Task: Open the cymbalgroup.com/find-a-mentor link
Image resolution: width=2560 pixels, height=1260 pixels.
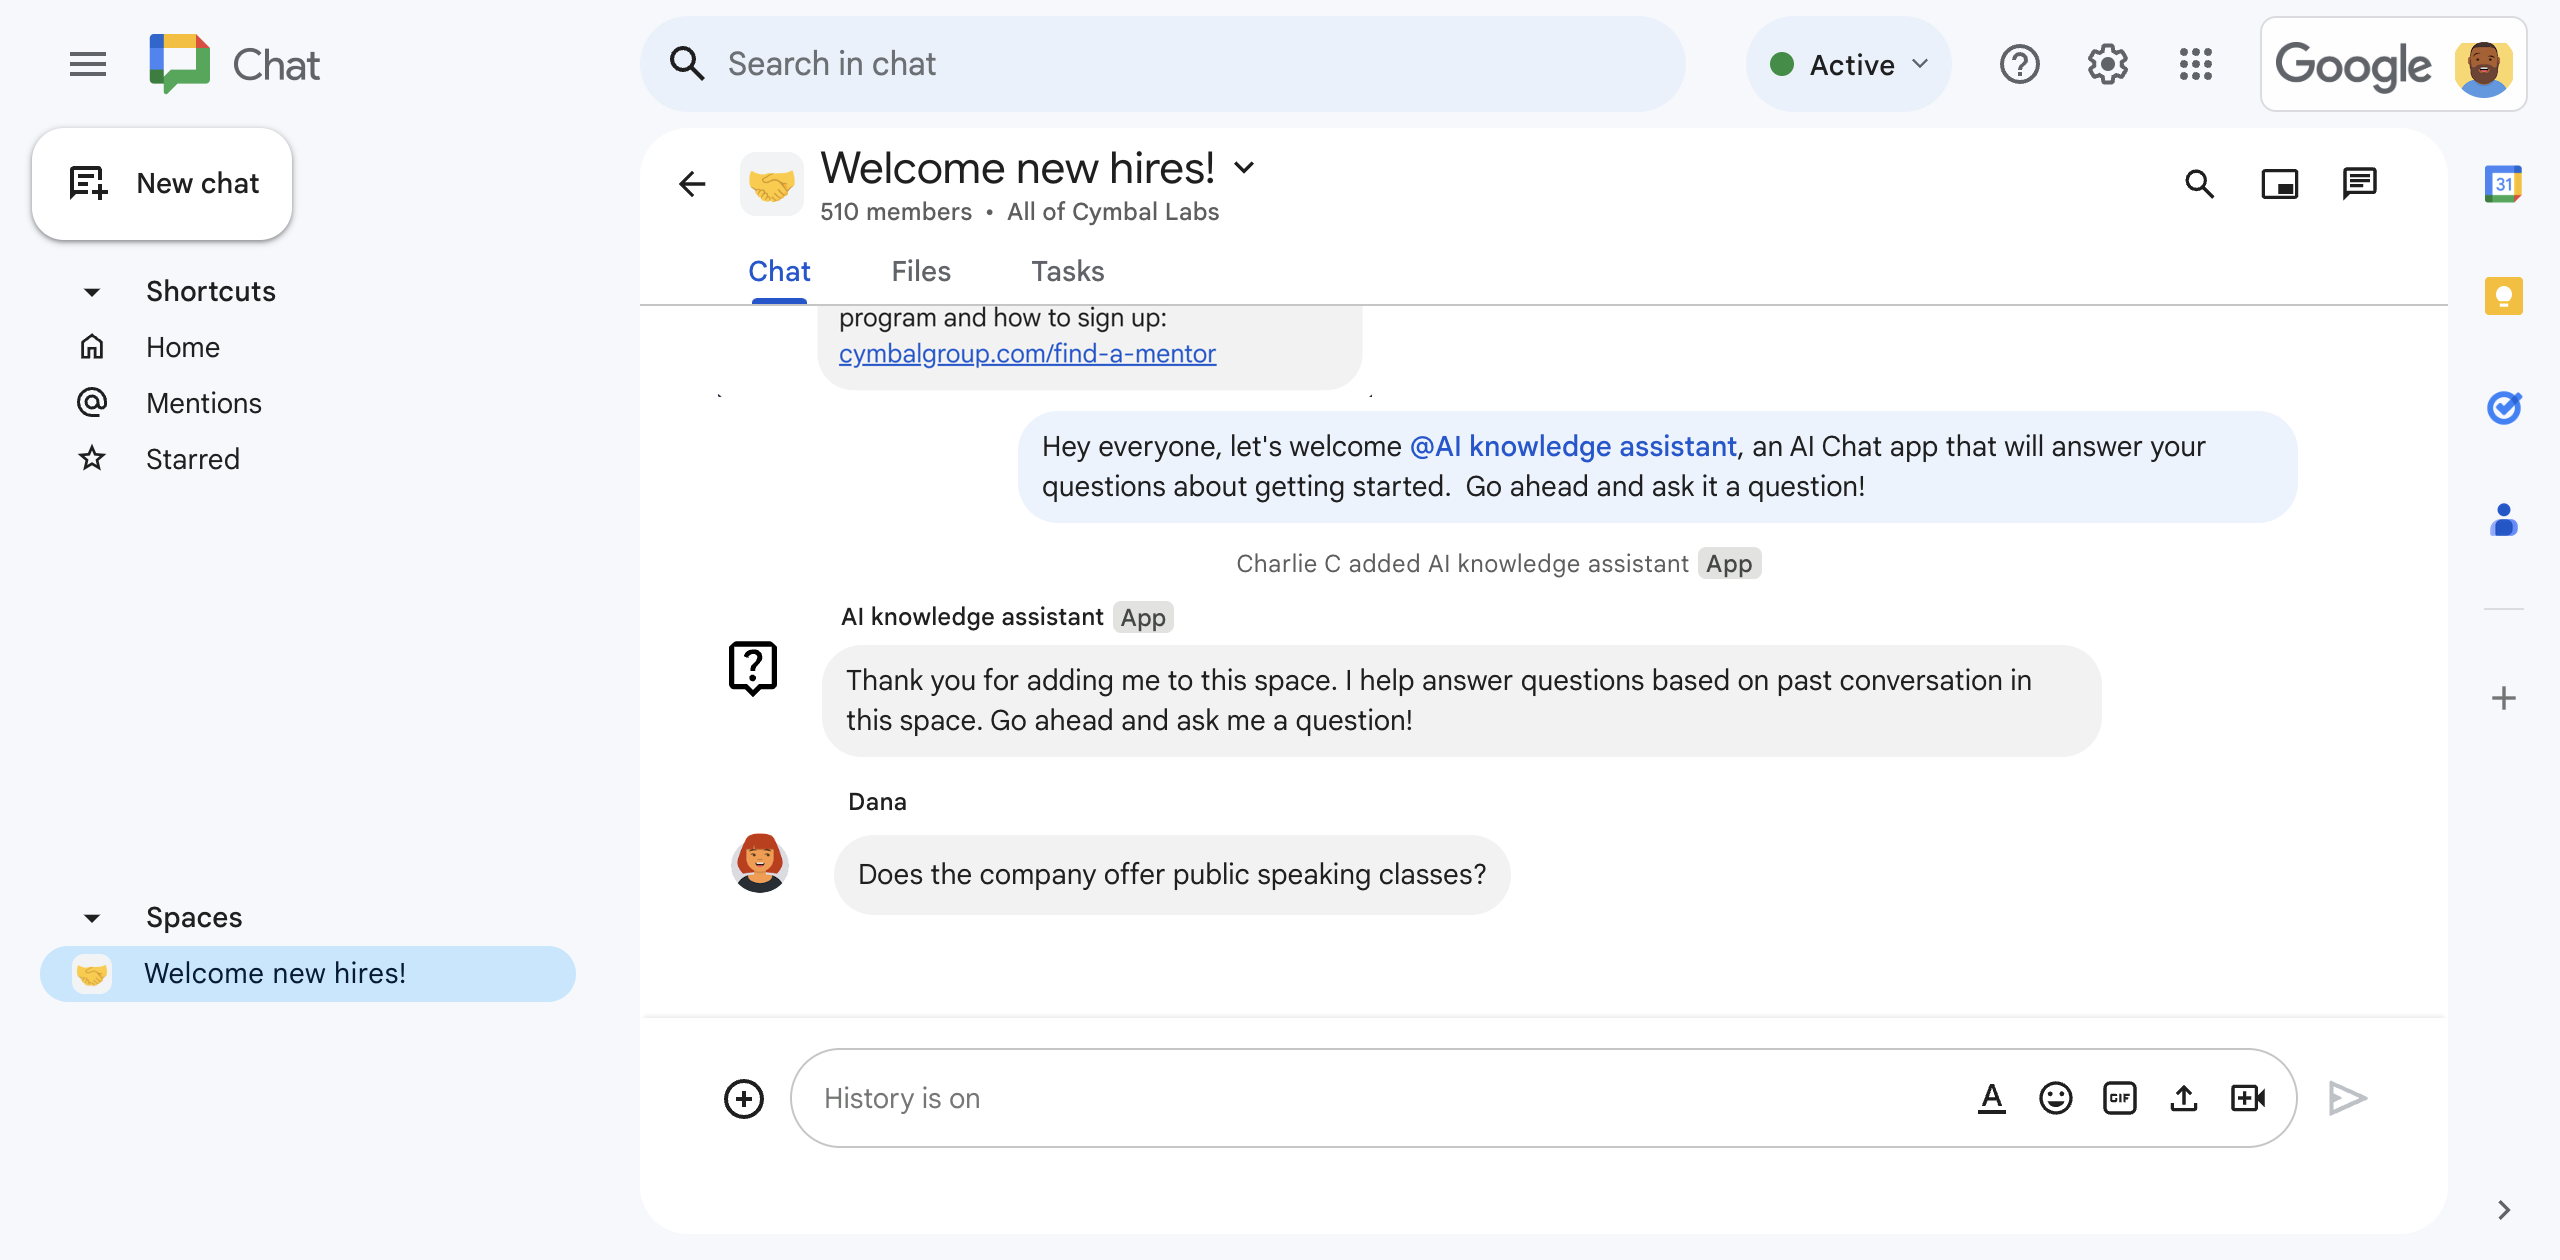Action: coord(1029,353)
